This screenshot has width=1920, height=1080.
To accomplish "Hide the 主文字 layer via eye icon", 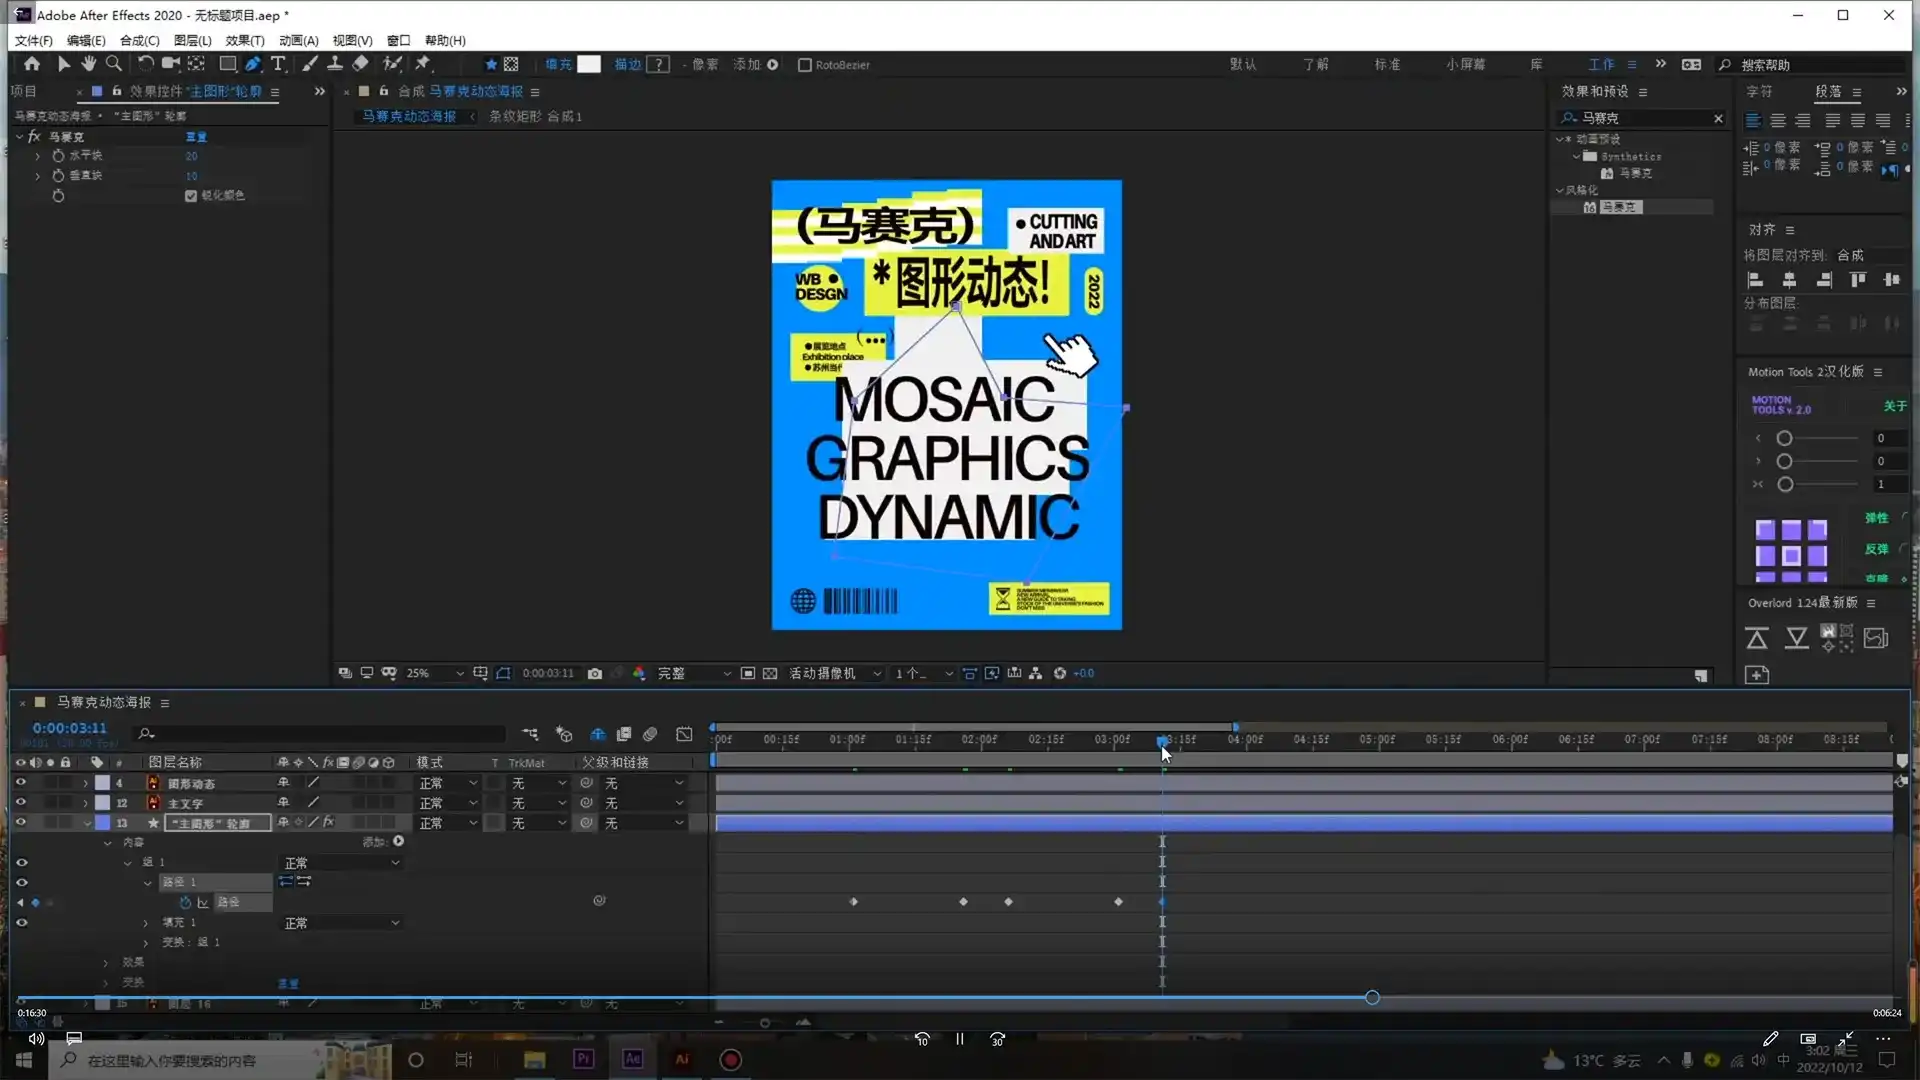I will [x=20, y=803].
